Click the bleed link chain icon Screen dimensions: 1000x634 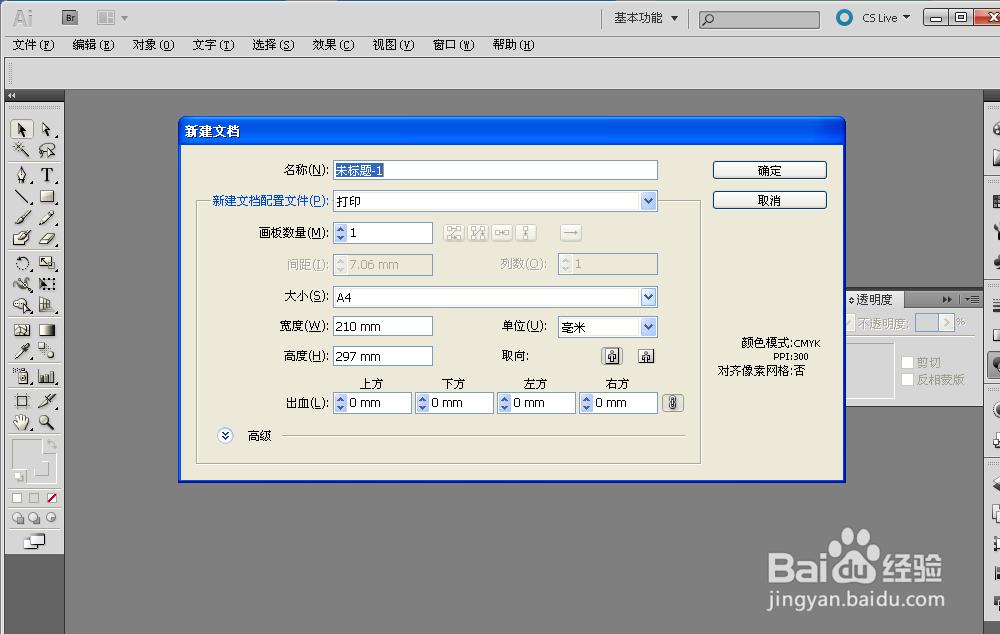coord(673,402)
